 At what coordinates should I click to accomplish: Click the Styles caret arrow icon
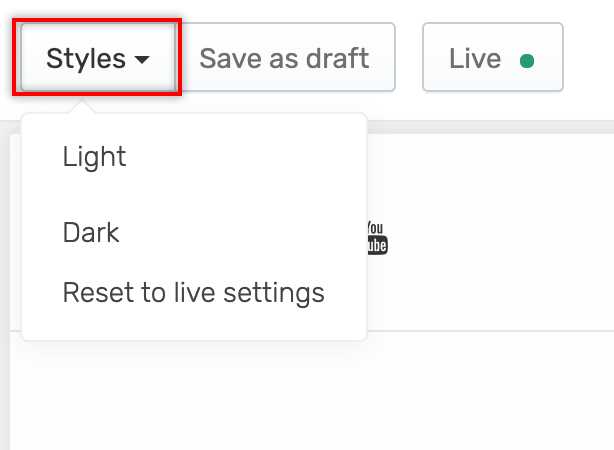(142, 60)
